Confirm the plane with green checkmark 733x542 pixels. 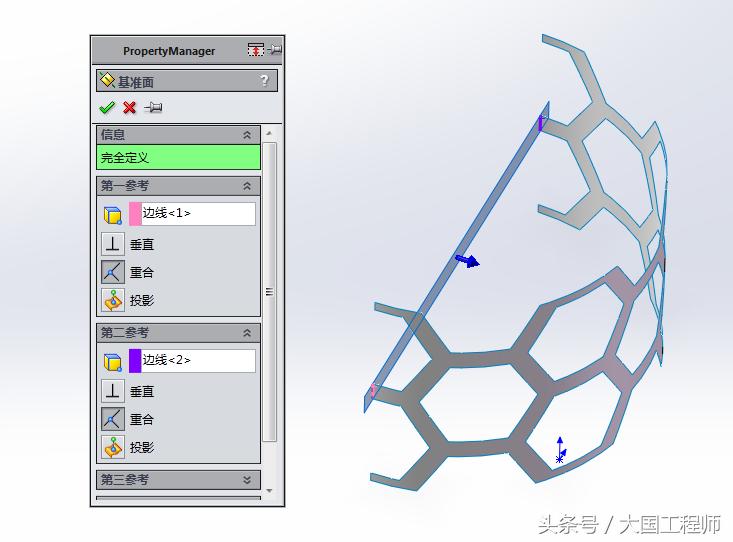pyautogui.click(x=107, y=108)
